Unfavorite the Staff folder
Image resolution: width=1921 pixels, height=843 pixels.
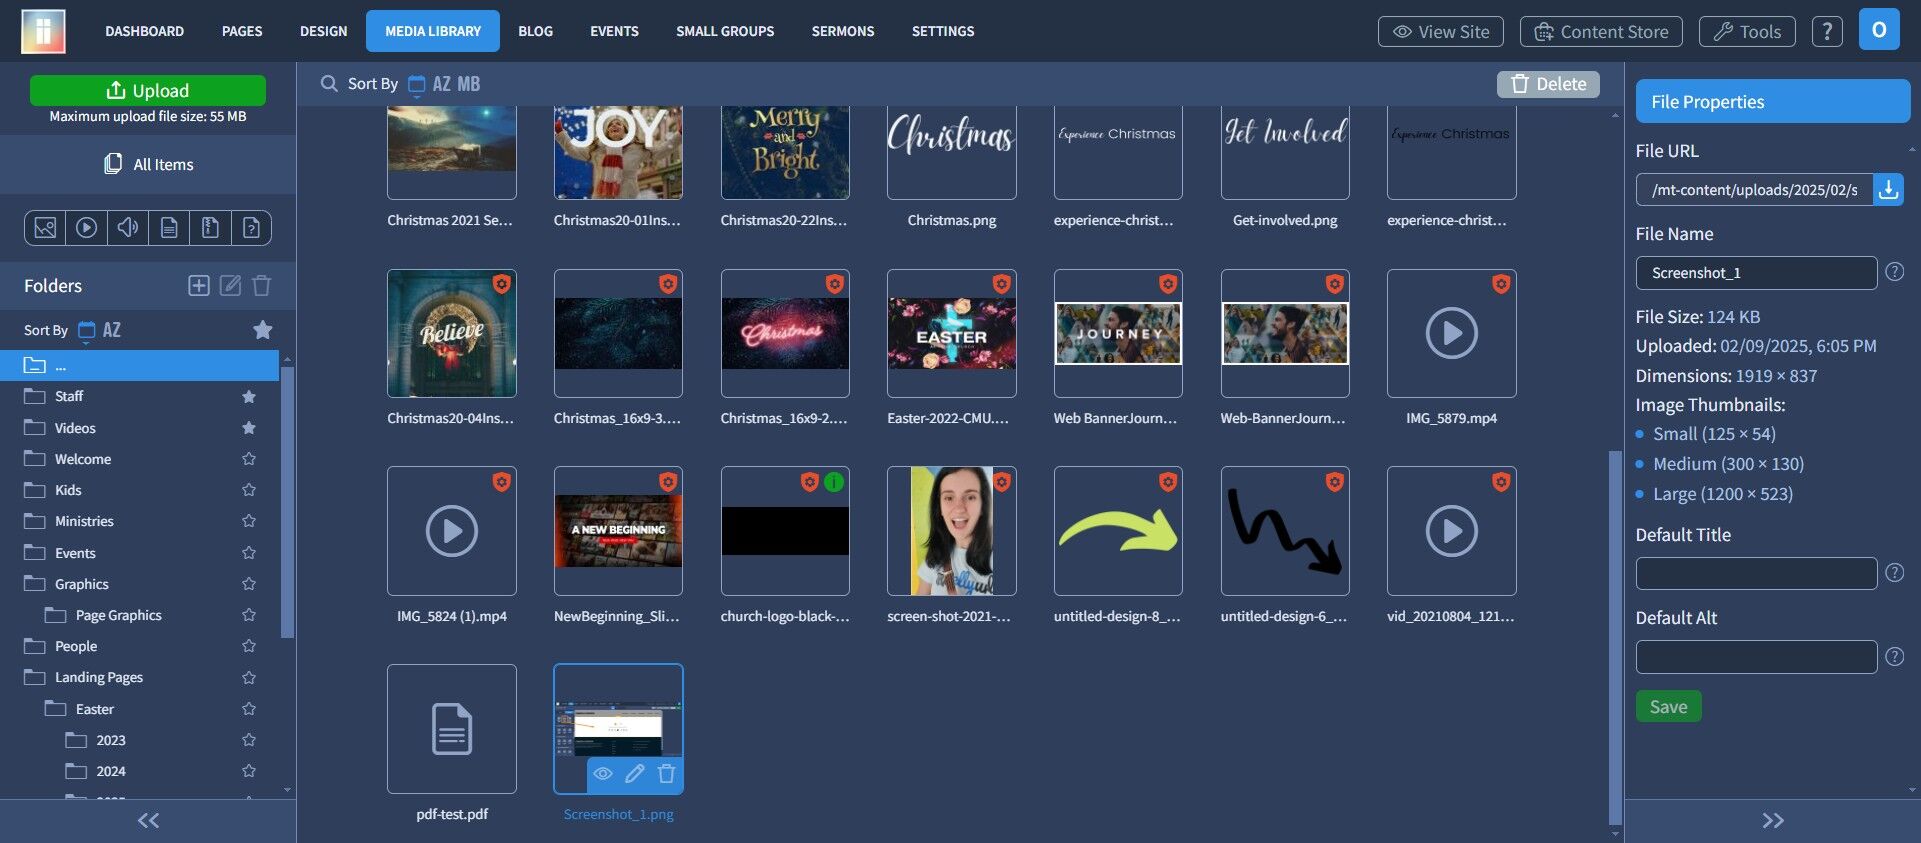pos(249,397)
